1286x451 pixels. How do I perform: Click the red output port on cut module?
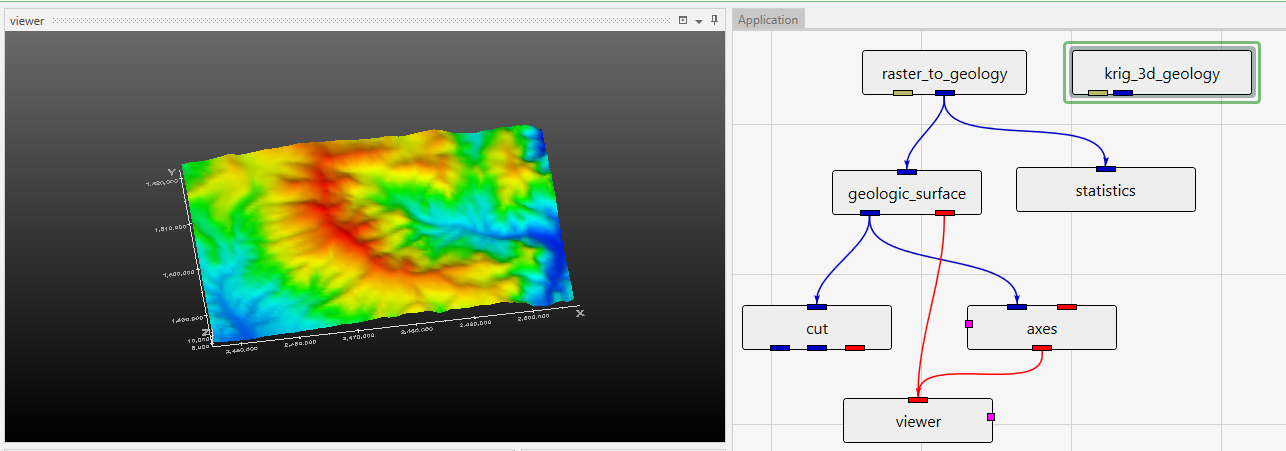pyautogui.click(x=854, y=348)
